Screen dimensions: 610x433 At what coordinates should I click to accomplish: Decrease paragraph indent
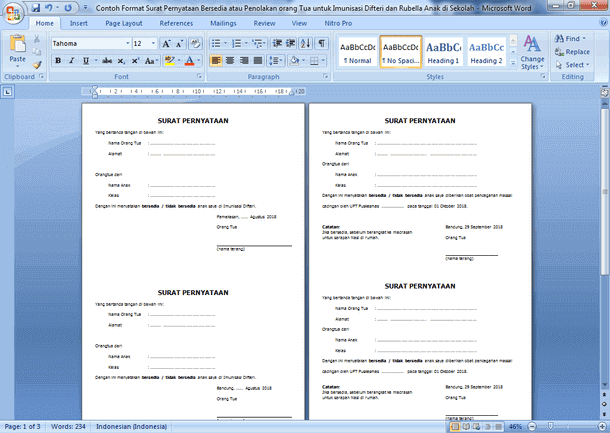click(x=277, y=43)
